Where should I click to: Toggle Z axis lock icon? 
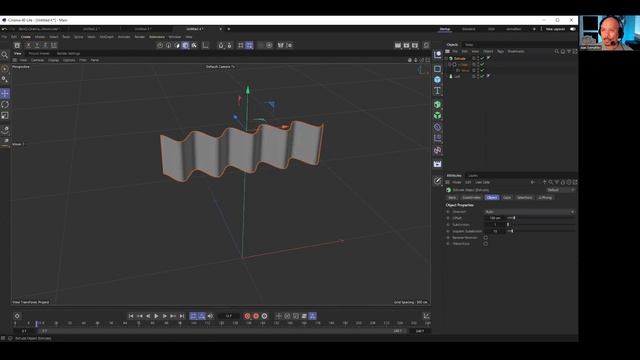click(x=45, y=45)
